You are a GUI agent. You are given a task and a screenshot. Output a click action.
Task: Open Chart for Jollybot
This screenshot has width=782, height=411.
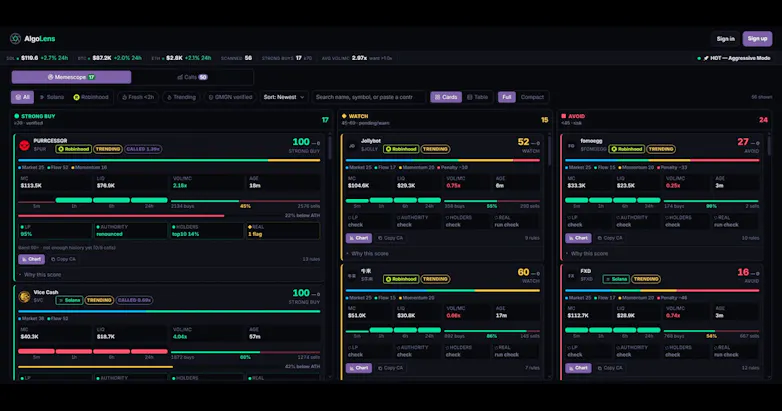359,238
